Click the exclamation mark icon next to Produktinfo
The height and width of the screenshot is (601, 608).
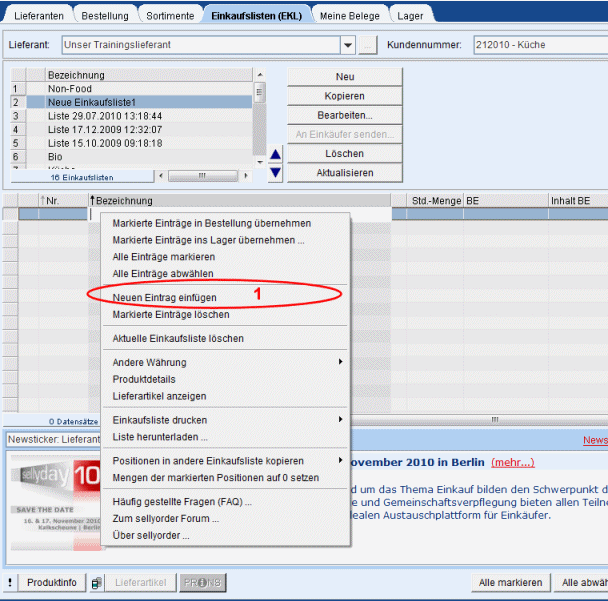10,583
